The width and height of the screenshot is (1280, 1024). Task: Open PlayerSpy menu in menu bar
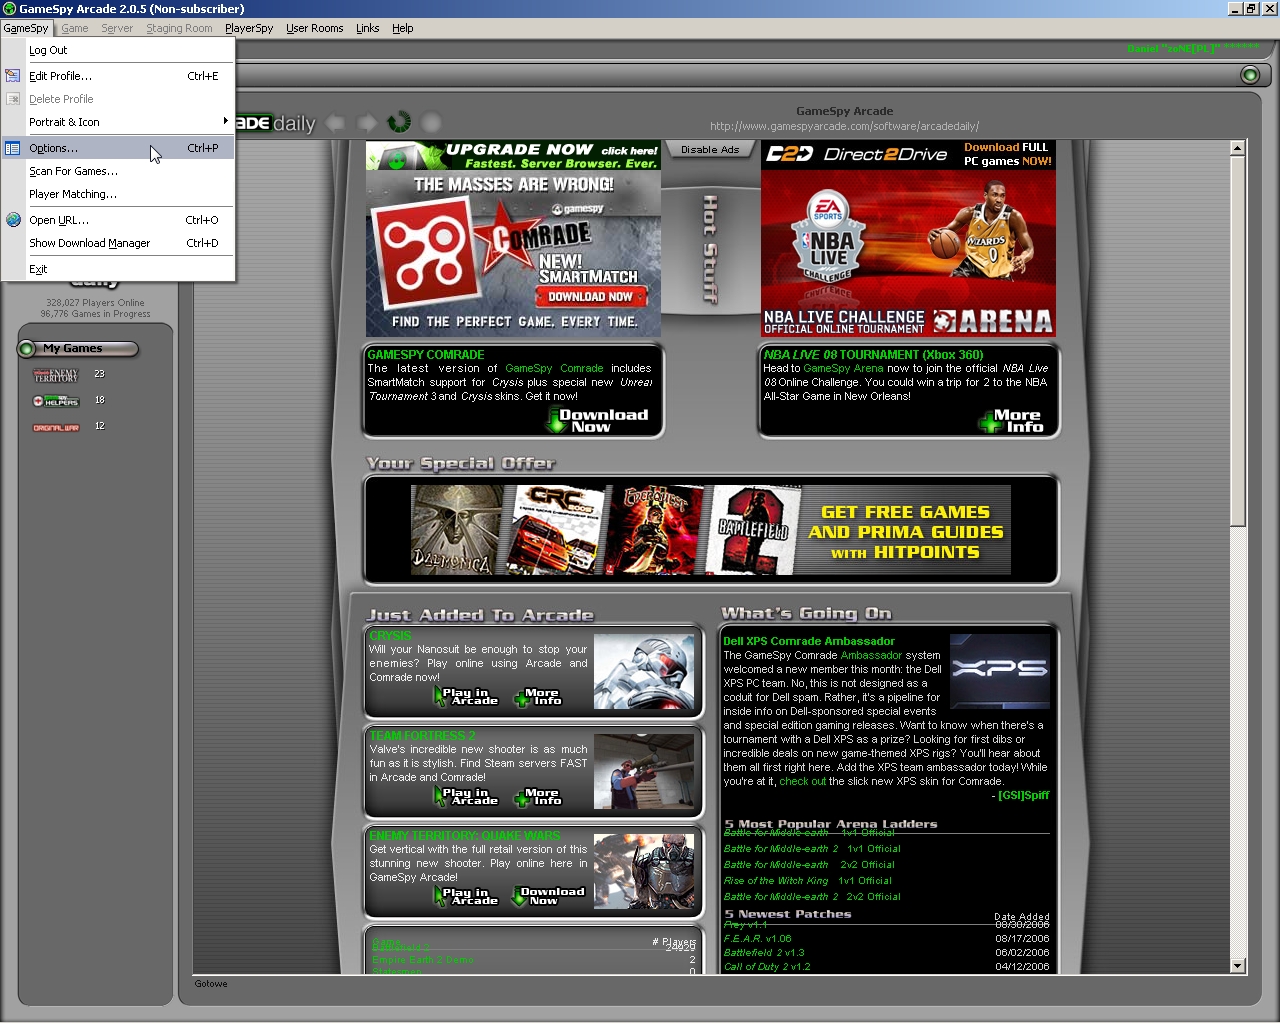(x=249, y=28)
